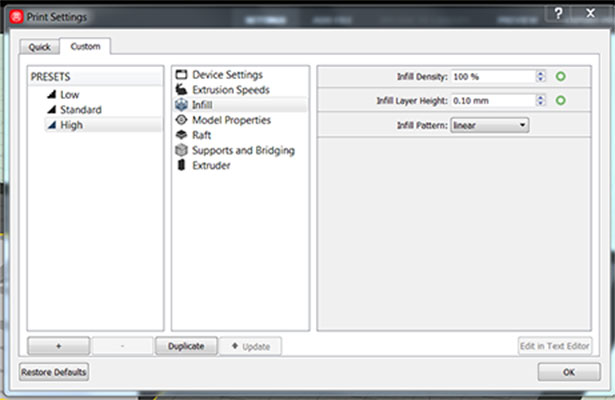Close the Print Settings dialog

click(591, 13)
